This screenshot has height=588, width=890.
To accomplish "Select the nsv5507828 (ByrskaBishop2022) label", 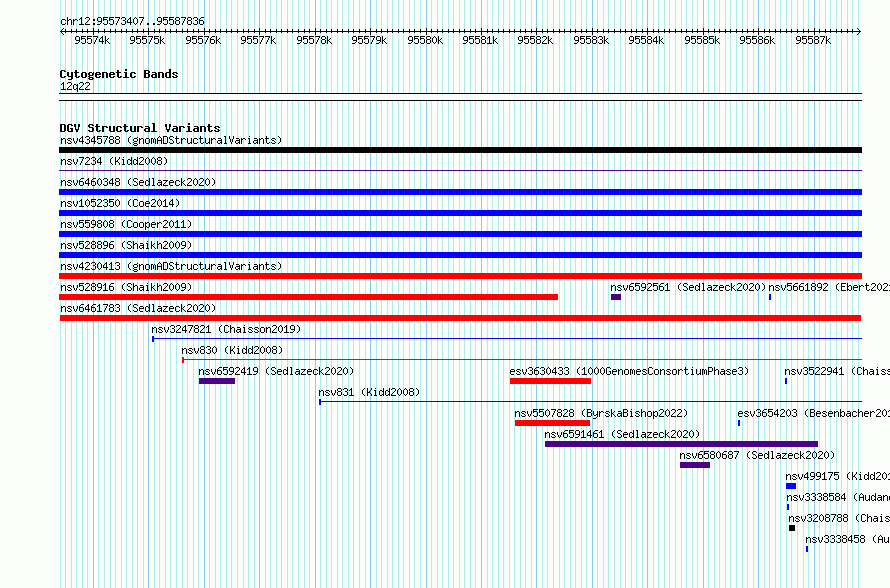I will tap(601, 413).
